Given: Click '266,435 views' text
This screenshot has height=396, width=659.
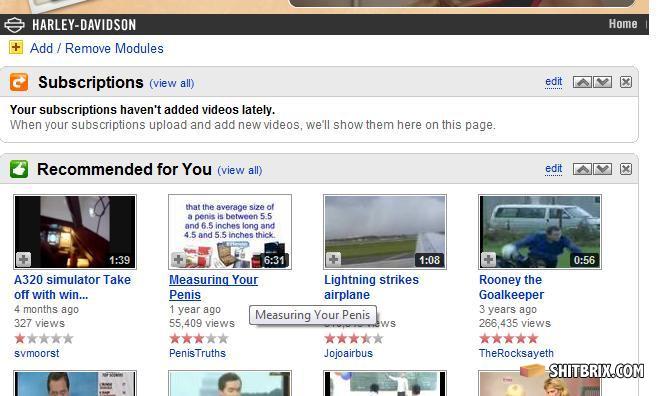Looking at the screenshot, I should [x=515, y=323].
